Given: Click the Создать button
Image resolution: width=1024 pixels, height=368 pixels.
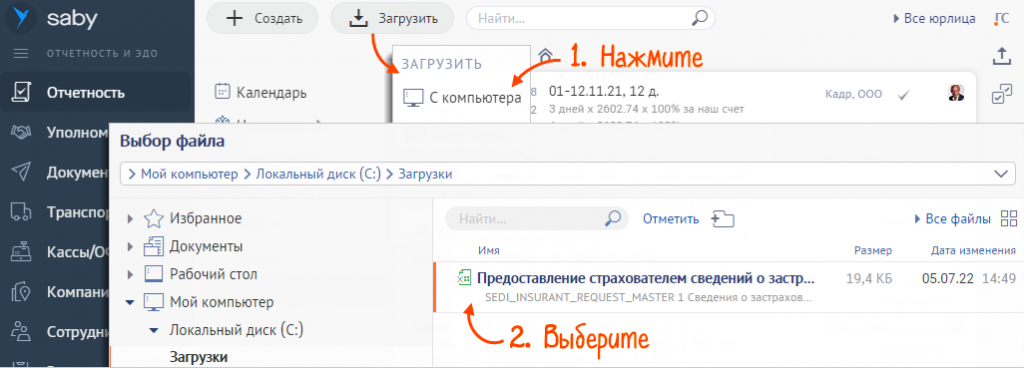Looking at the screenshot, I should (263, 18).
